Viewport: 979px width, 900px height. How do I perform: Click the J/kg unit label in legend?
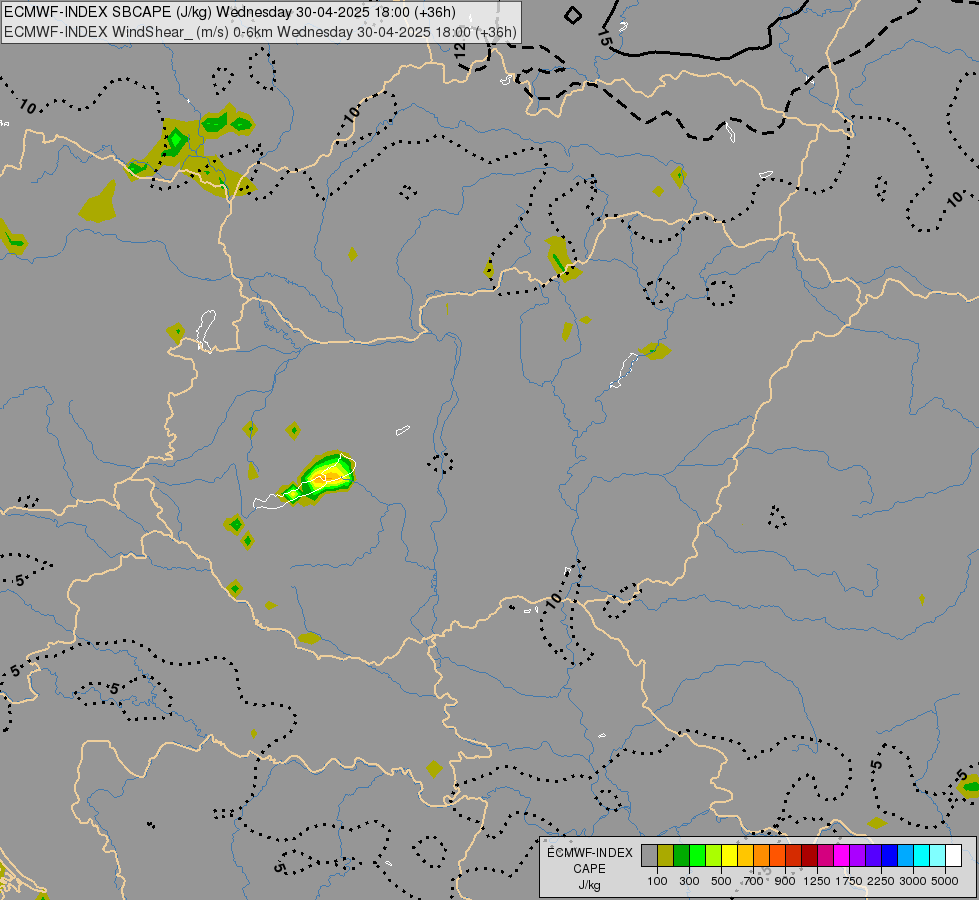(x=589, y=885)
